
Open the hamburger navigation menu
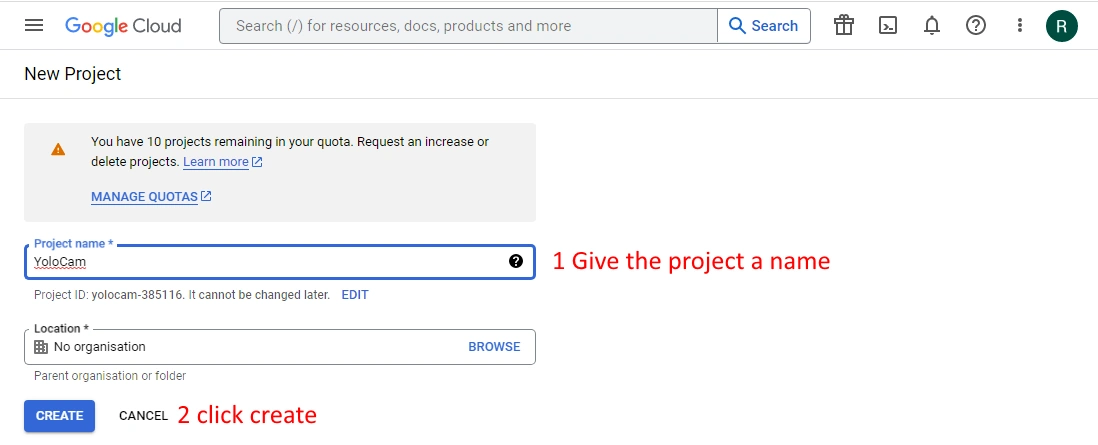point(34,26)
